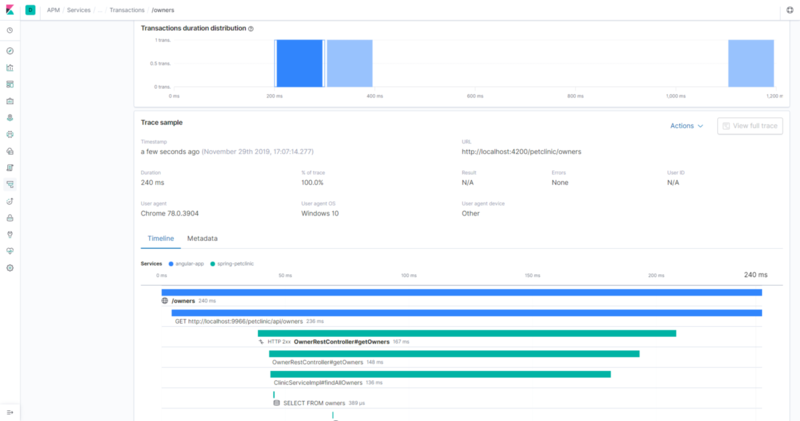Open the SELECT FROM owners span marker
800x421 pixels.
pyautogui.click(x=274, y=394)
